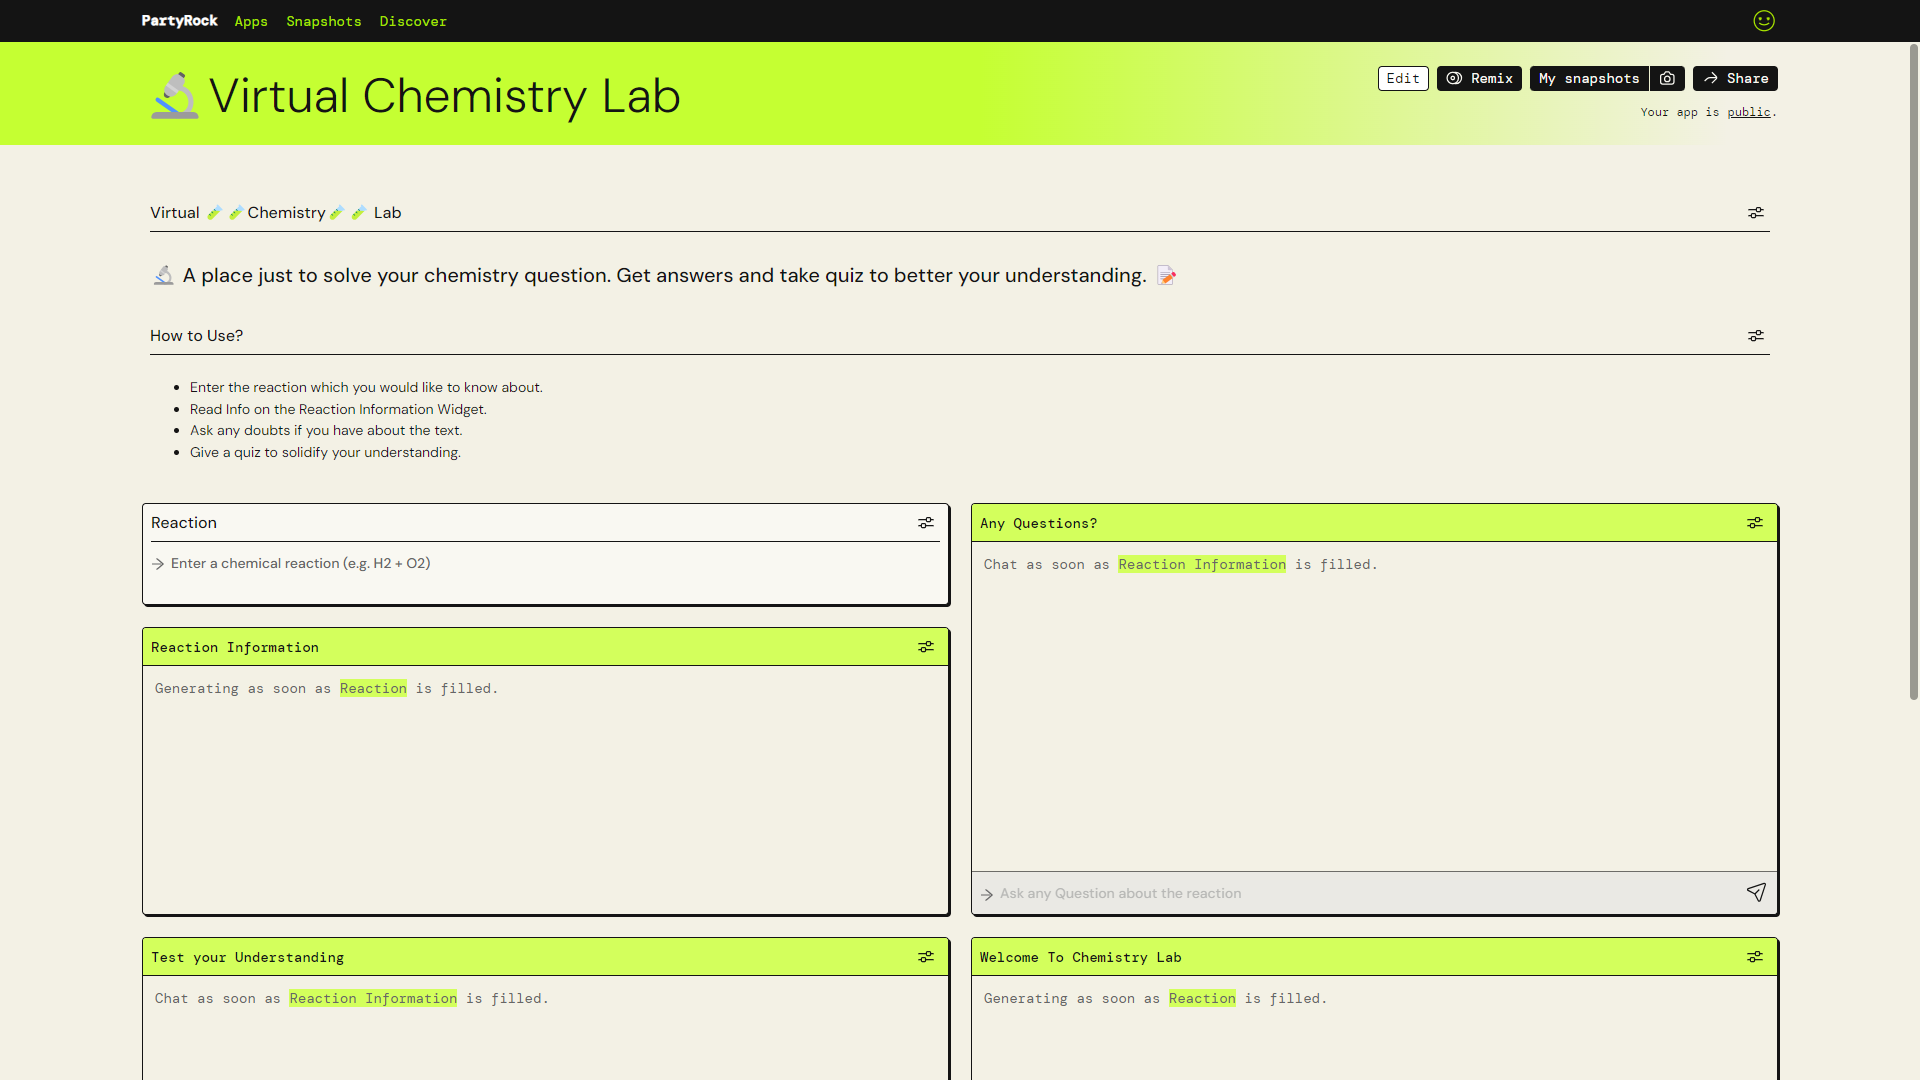
Task: Click the Remix button
Action: (1478, 78)
